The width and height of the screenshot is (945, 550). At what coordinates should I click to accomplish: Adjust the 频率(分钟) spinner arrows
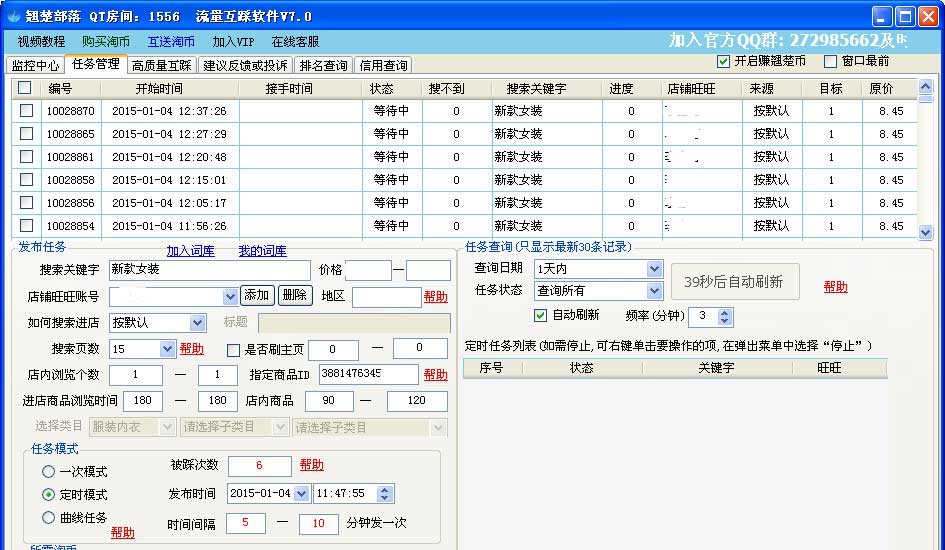725,316
